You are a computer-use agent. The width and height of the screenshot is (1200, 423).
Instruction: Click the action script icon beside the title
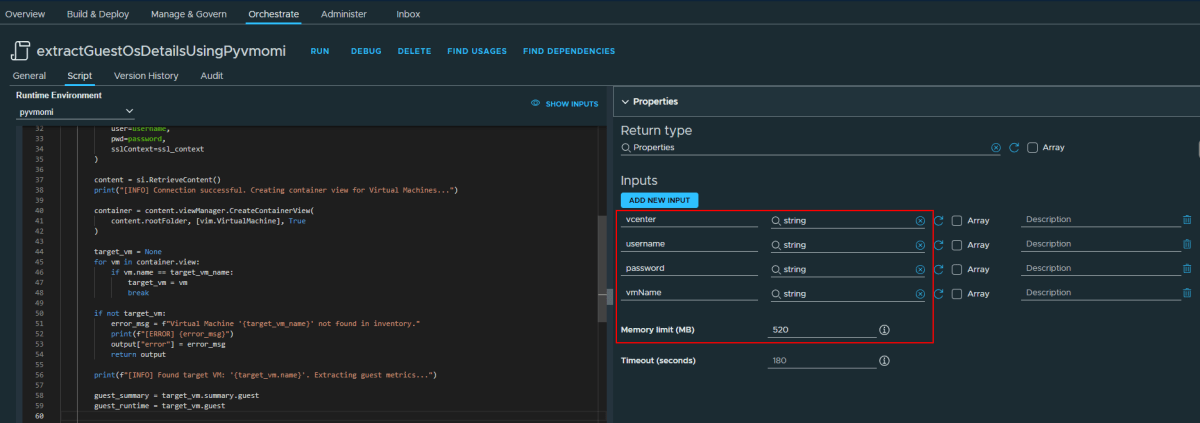click(21, 51)
